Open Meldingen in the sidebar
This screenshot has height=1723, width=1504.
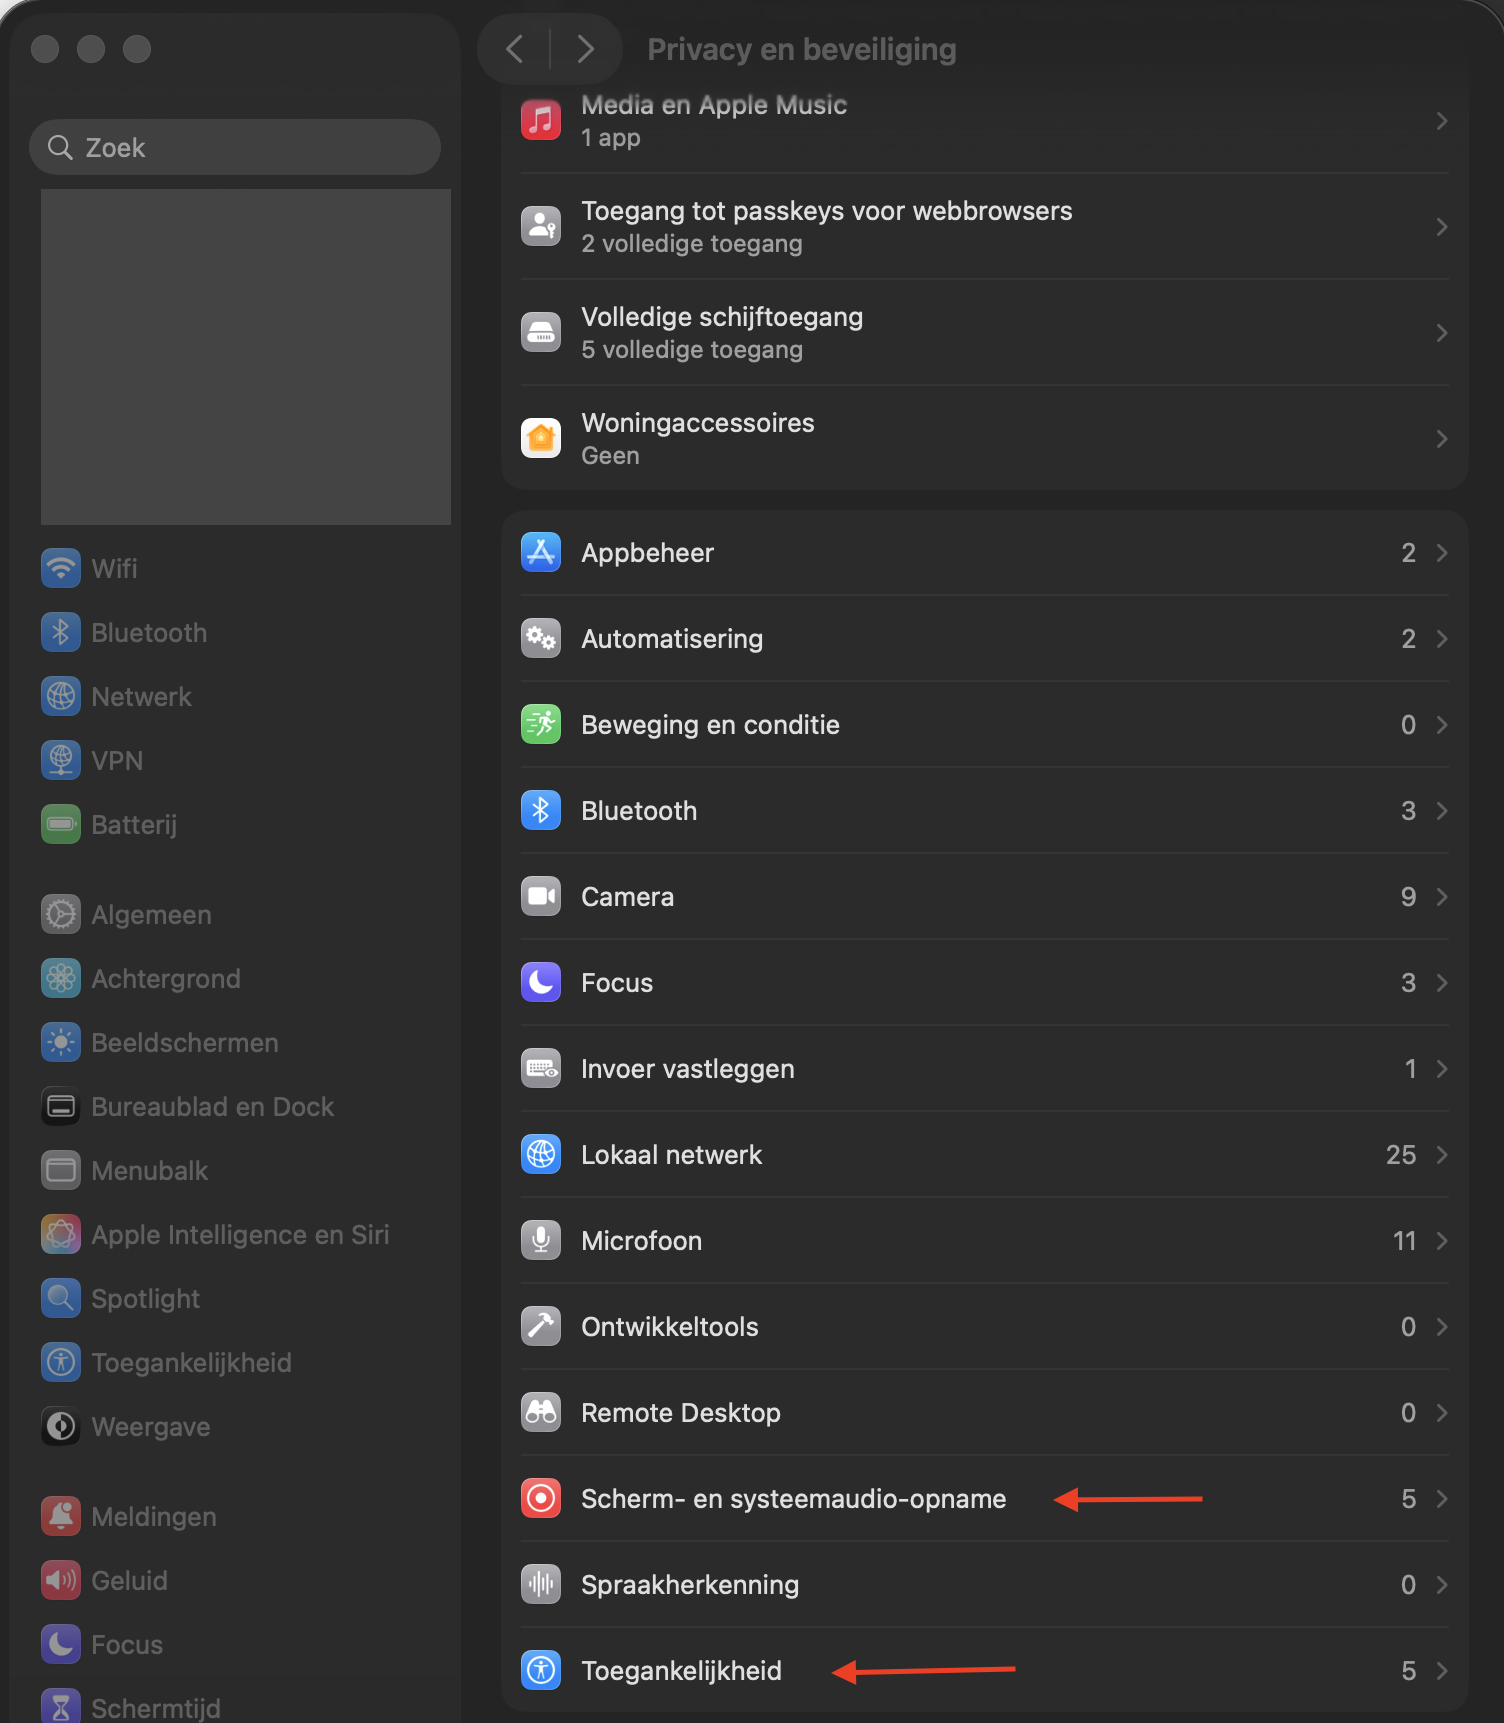click(x=153, y=1517)
